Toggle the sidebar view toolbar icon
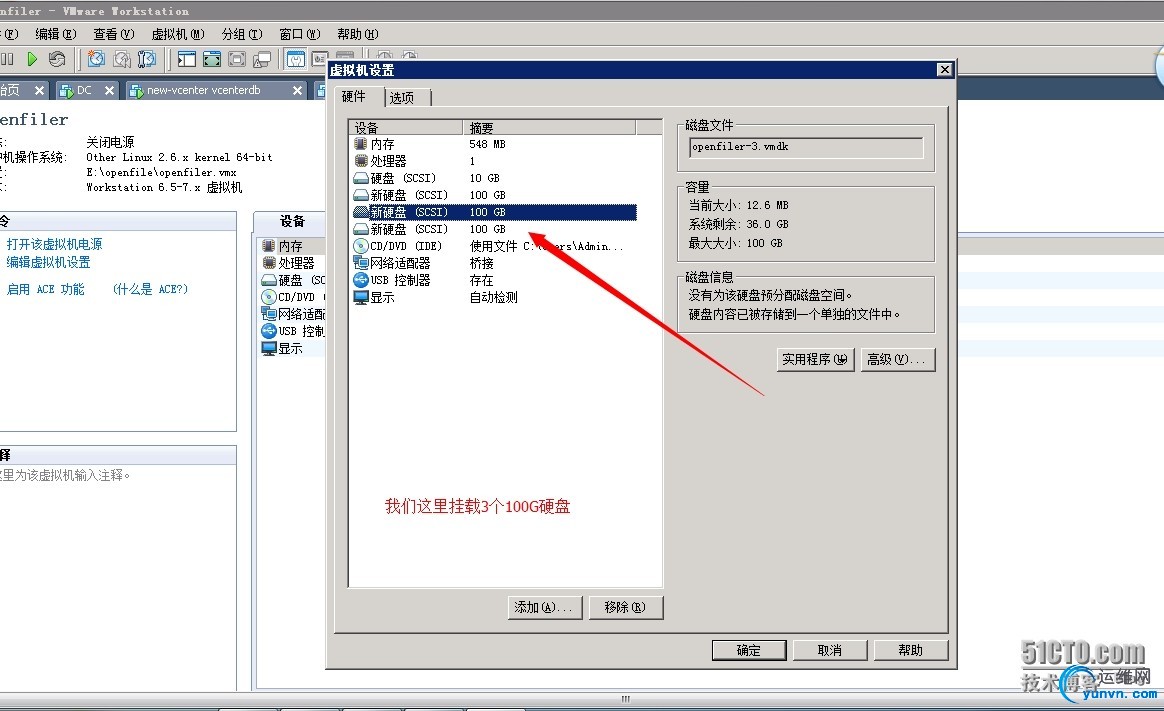The height and width of the screenshot is (711, 1164). point(187,59)
